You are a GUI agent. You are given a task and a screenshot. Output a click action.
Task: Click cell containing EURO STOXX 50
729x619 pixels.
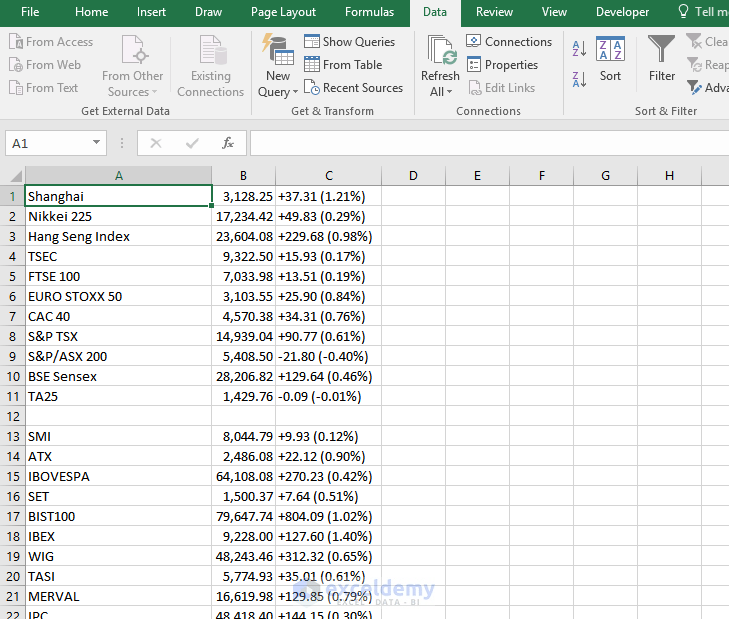[x=119, y=296]
